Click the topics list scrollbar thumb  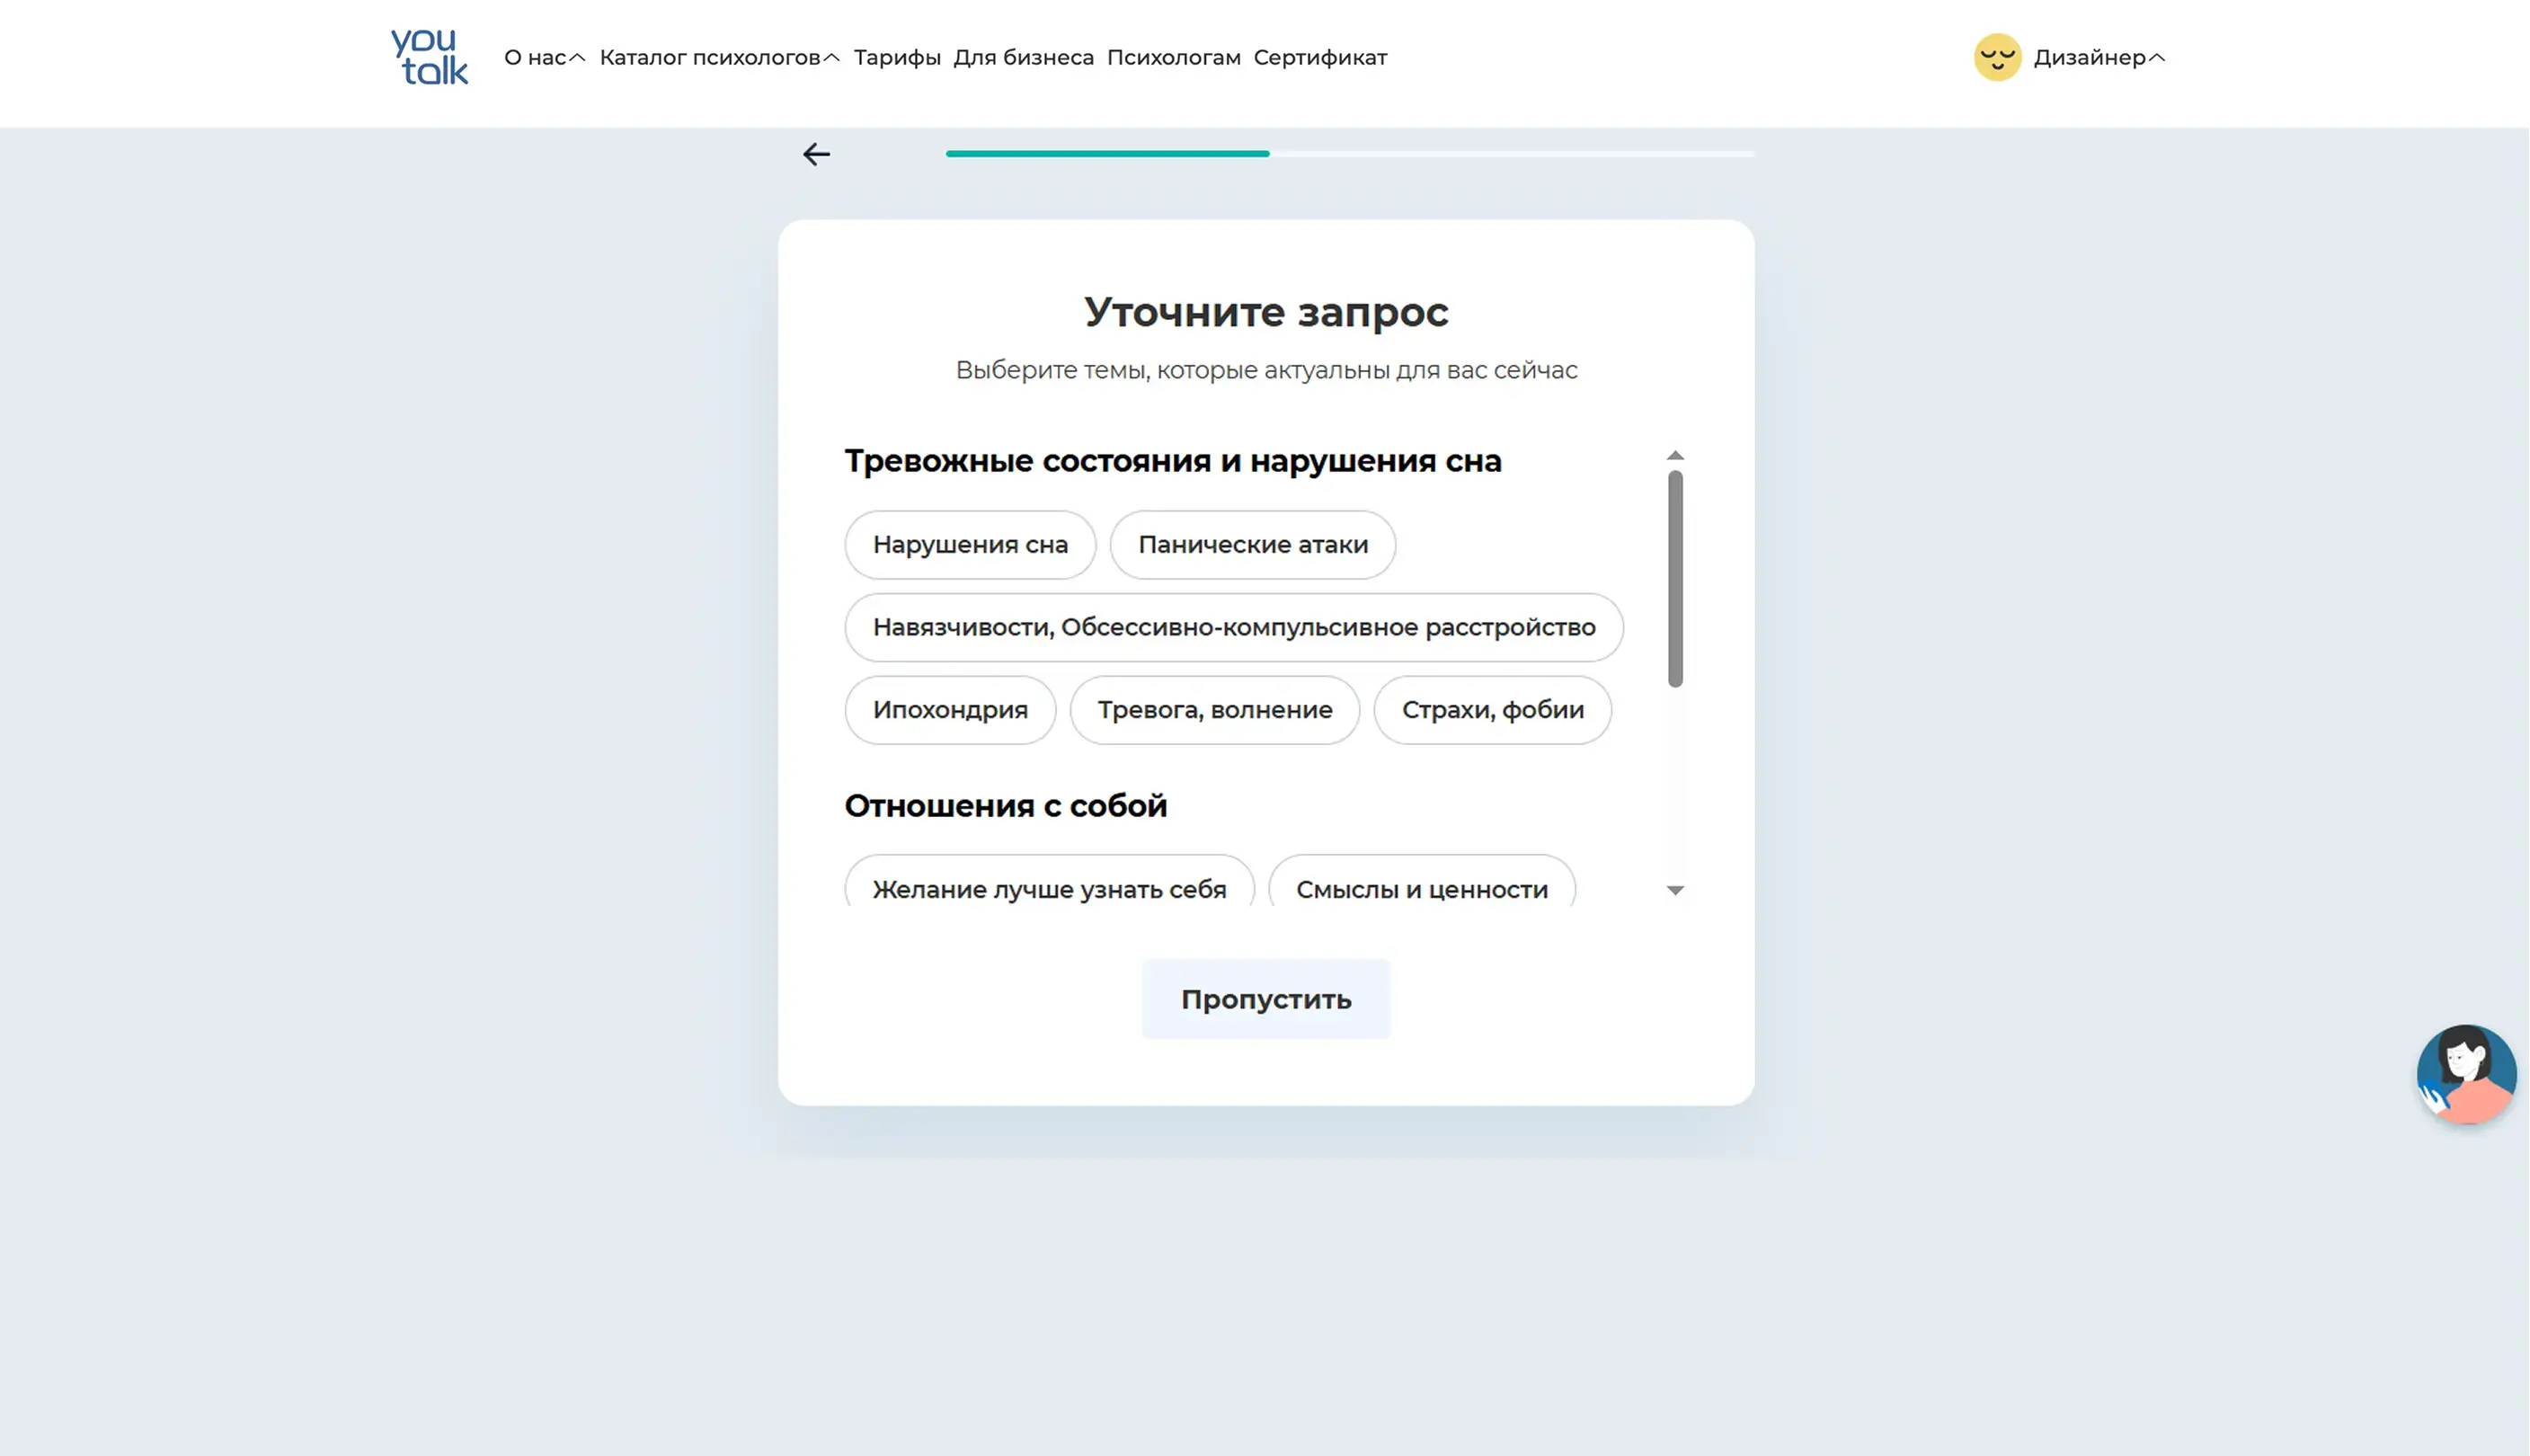coord(1675,579)
